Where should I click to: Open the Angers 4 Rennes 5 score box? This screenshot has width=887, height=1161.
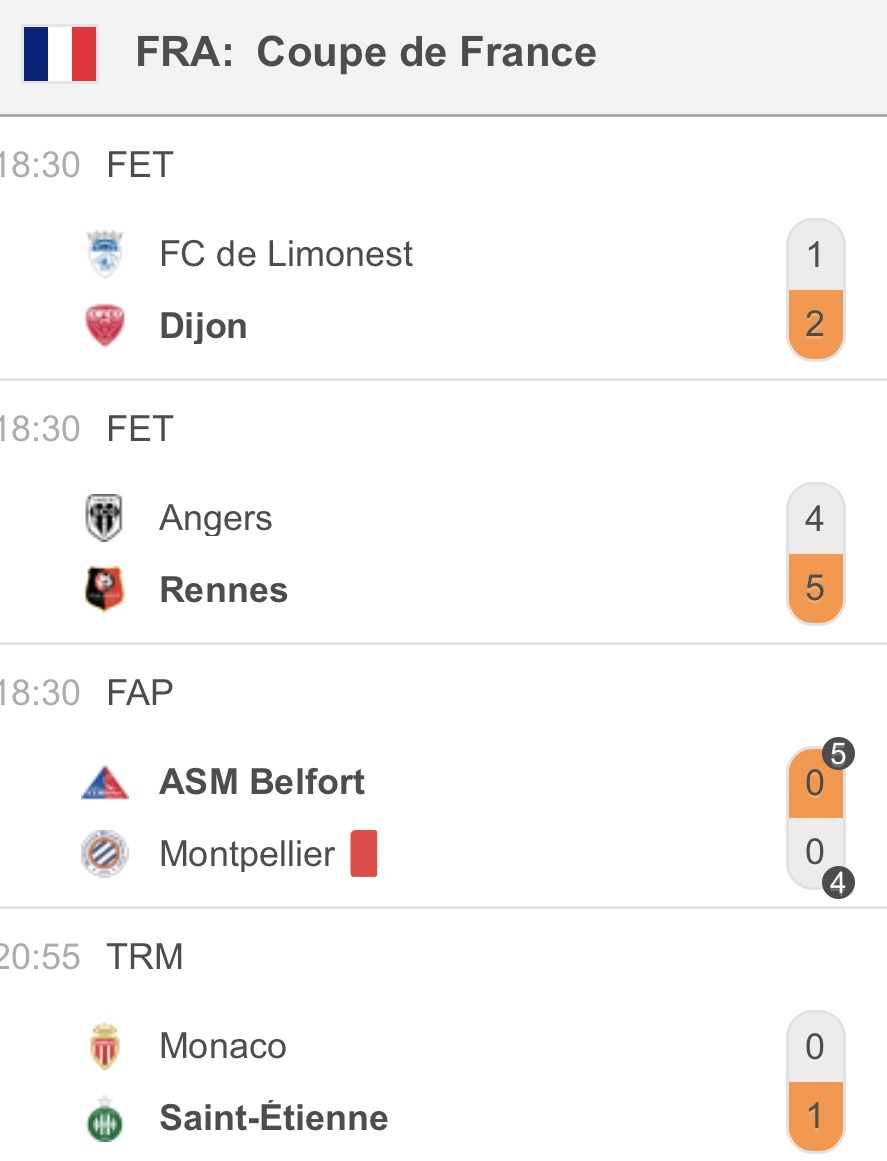815,553
